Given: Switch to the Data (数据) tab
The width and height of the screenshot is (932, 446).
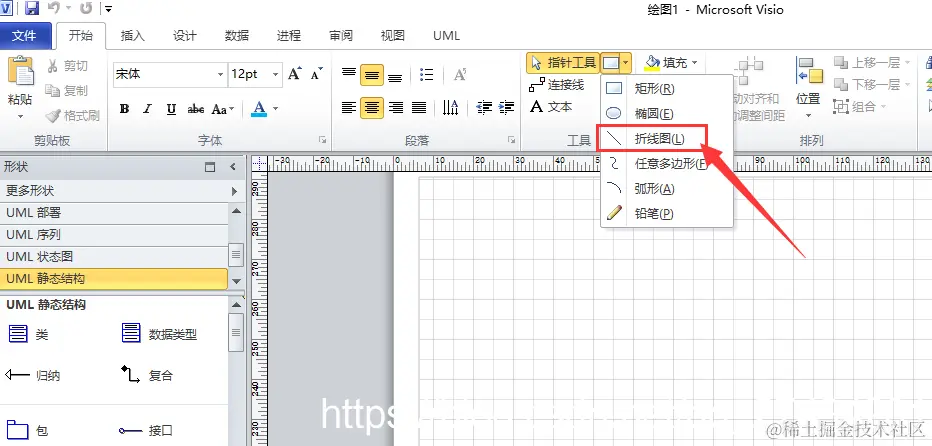Looking at the screenshot, I should (x=237, y=36).
